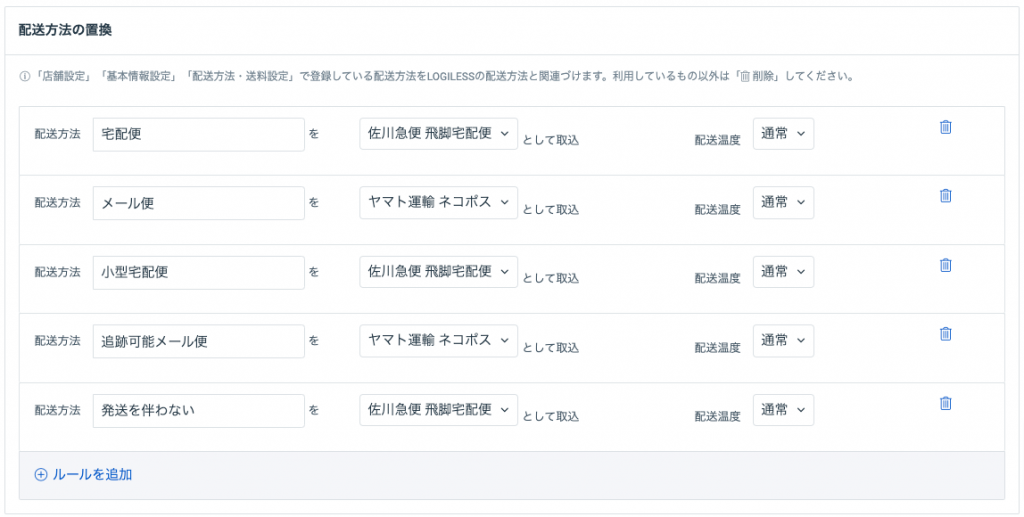Open 配送温度 dropdown in 発送を伴わない row

point(783,410)
